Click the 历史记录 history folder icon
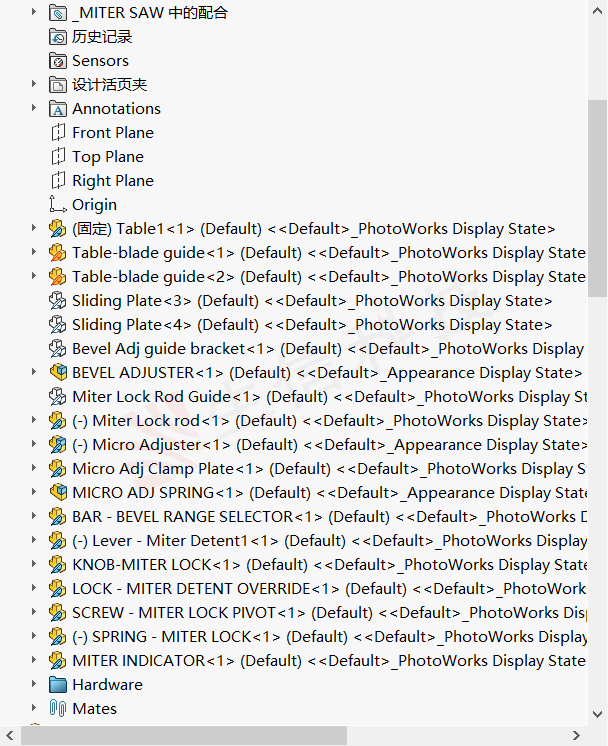608x746 pixels. tap(58, 37)
